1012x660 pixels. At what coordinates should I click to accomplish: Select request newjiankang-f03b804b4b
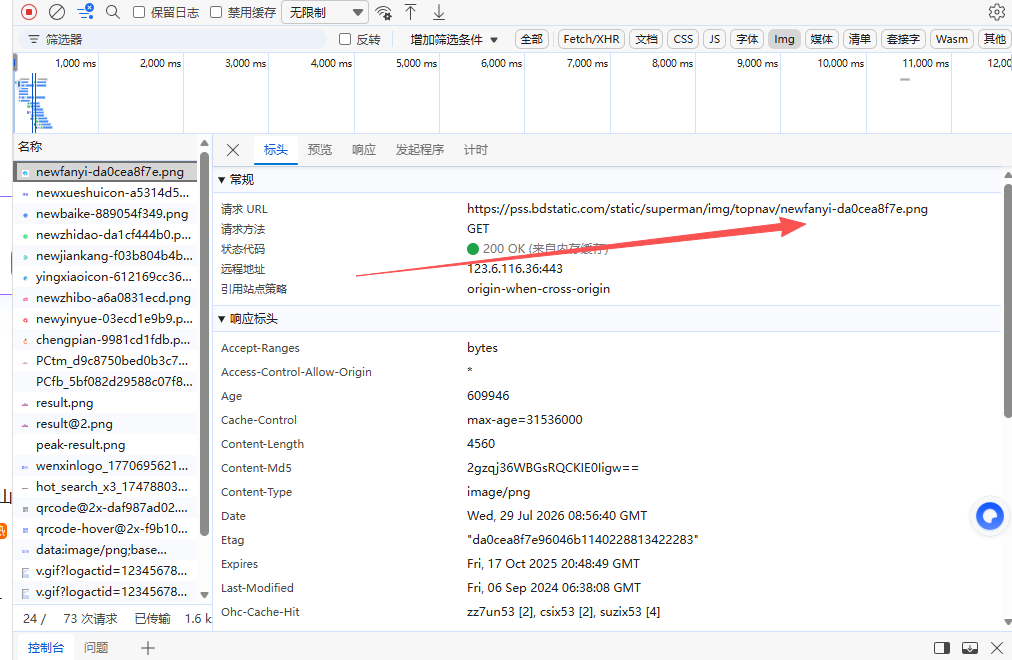coord(105,255)
